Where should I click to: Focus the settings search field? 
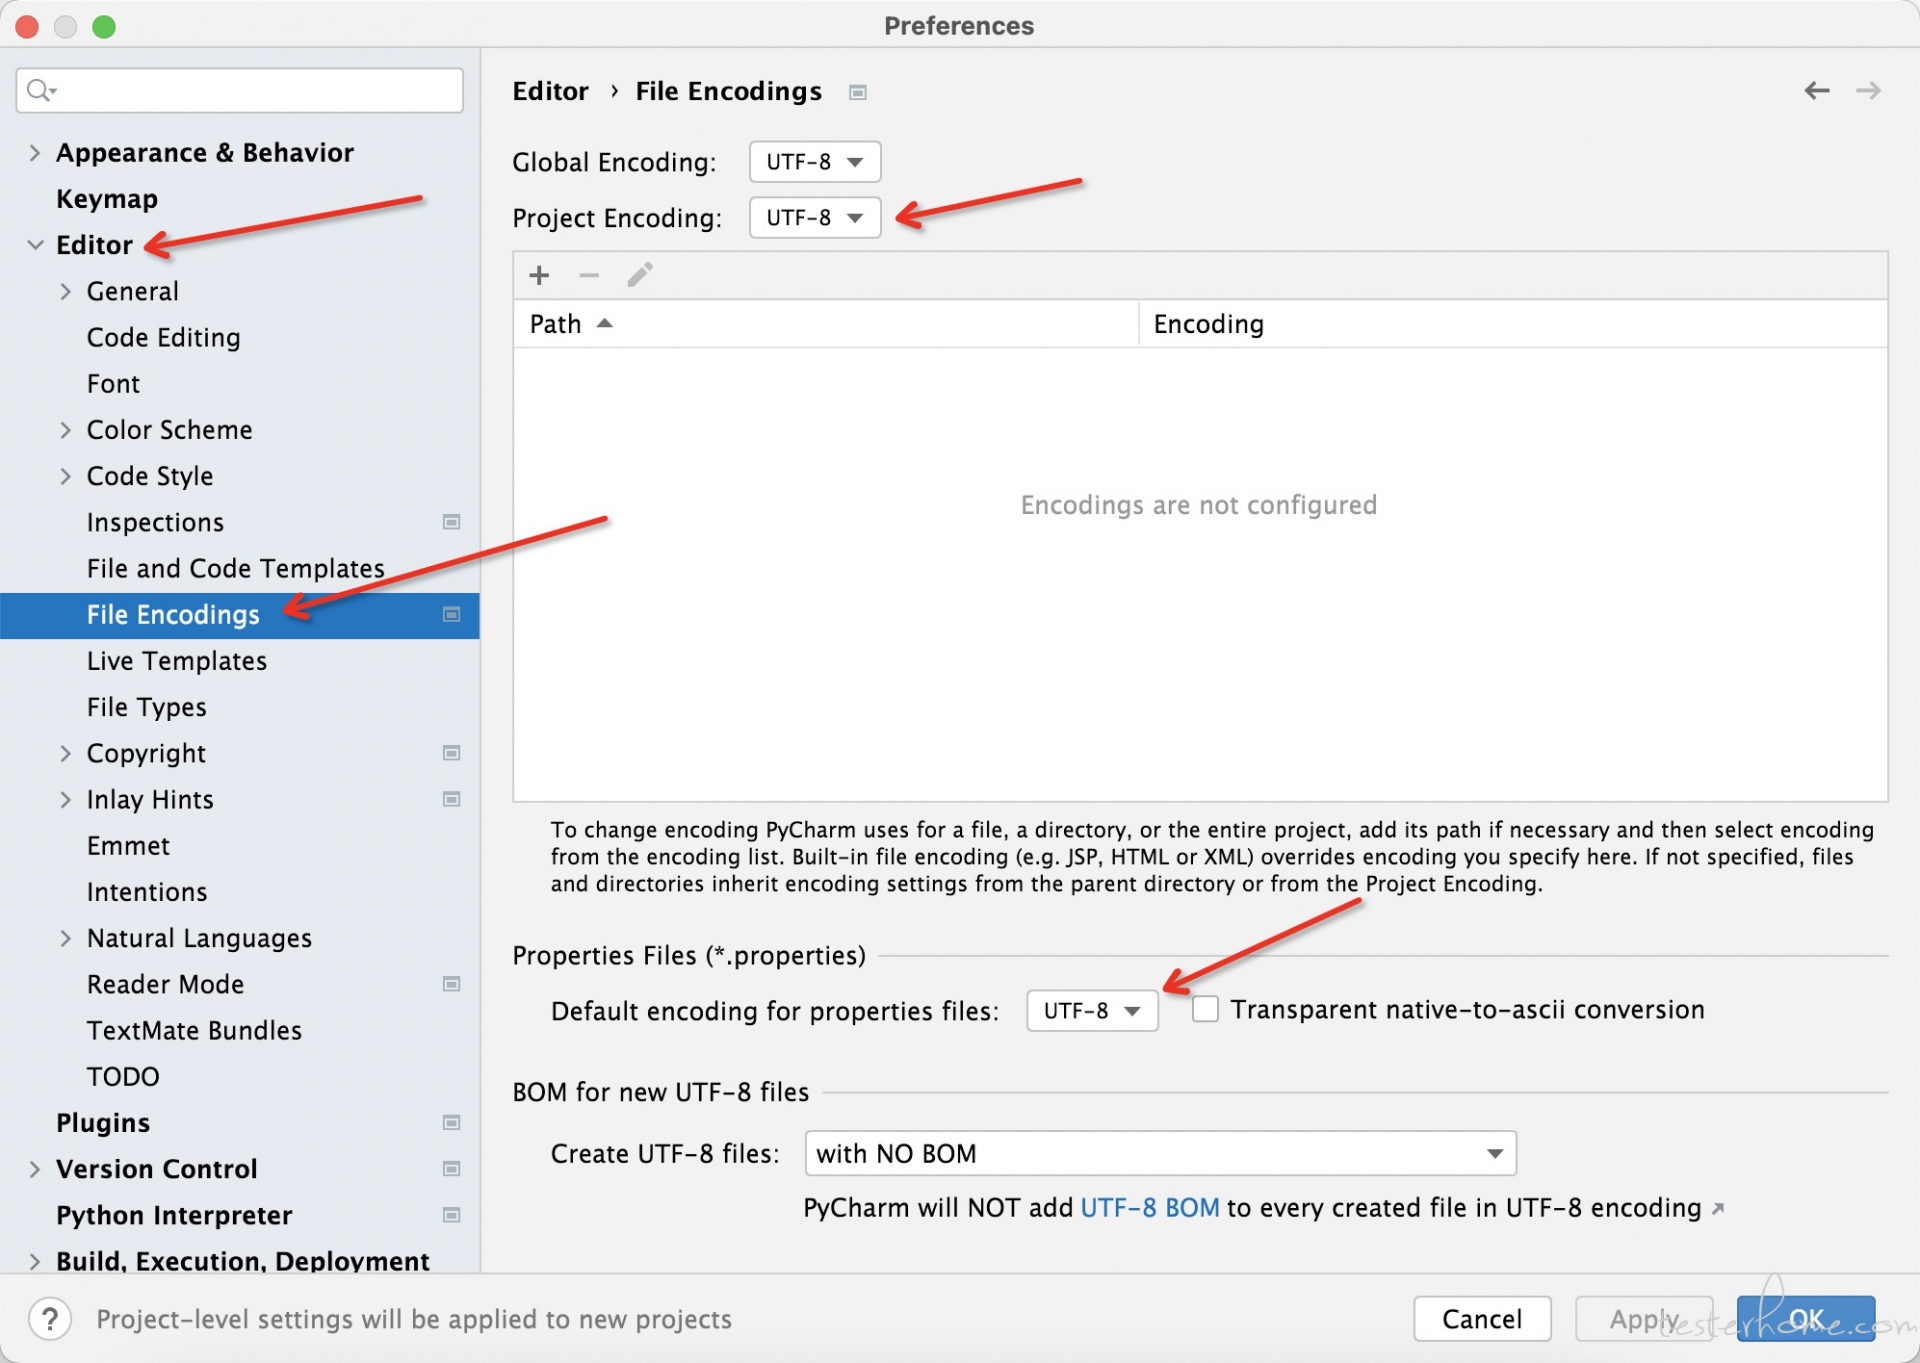[x=240, y=91]
